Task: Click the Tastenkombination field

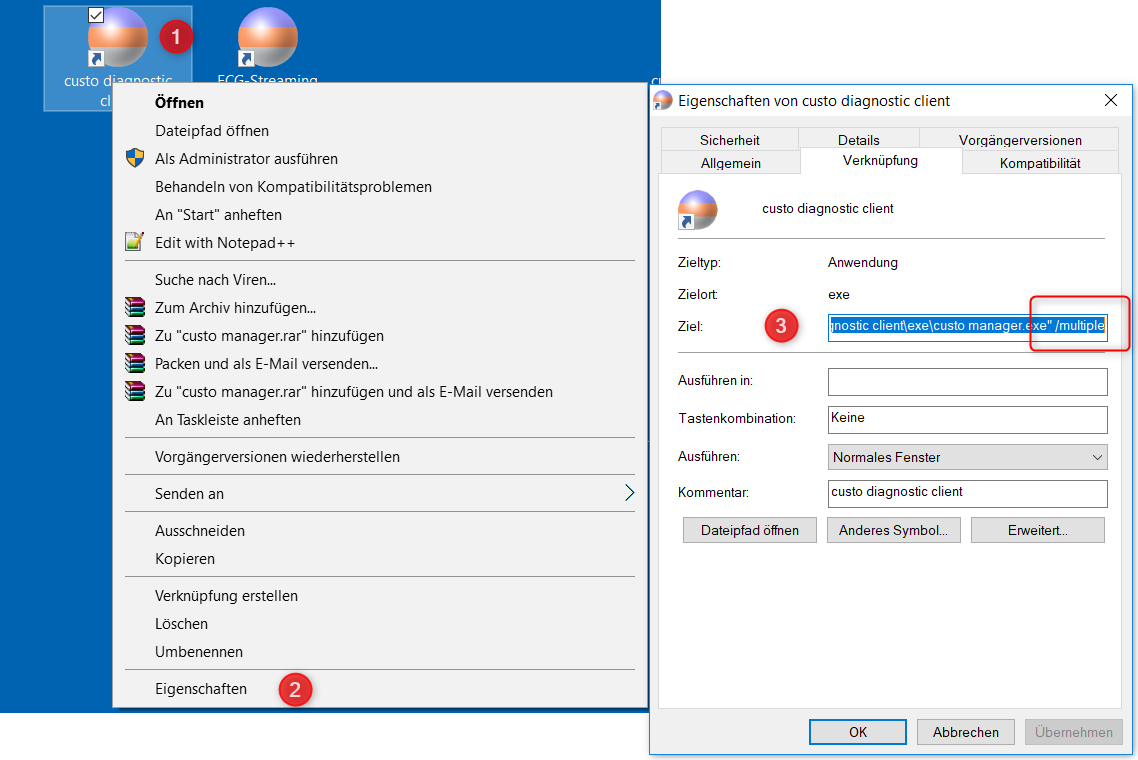Action: pyautogui.click(x=967, y=420)
